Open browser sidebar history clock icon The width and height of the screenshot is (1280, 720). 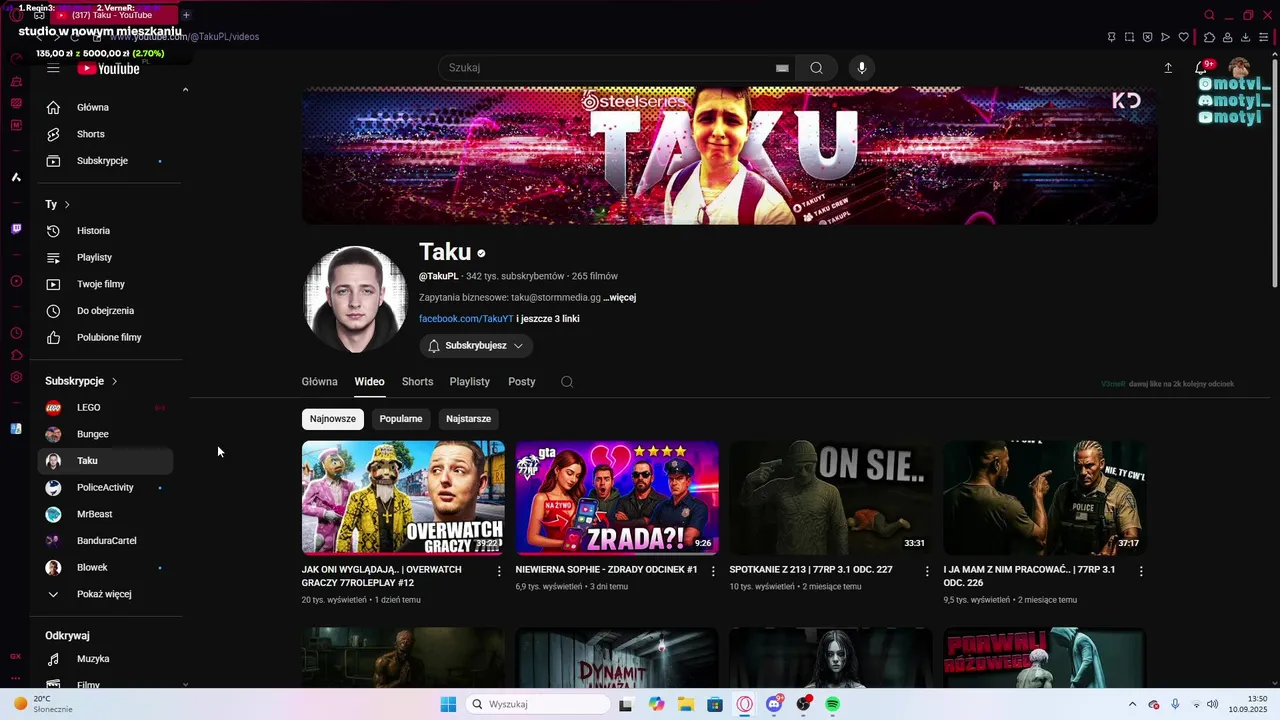click(x=16, y=333)
